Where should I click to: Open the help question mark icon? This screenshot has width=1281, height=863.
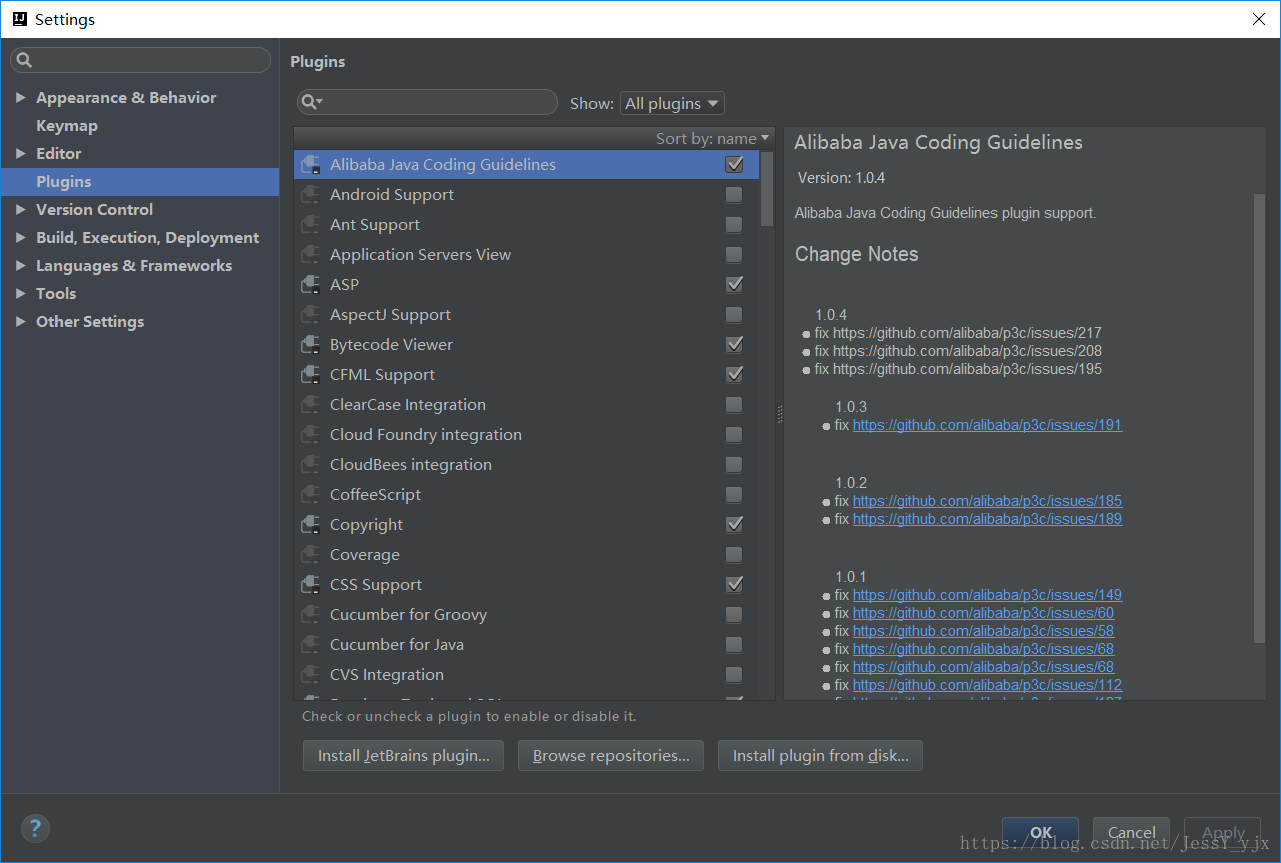[x=35, y=828]
